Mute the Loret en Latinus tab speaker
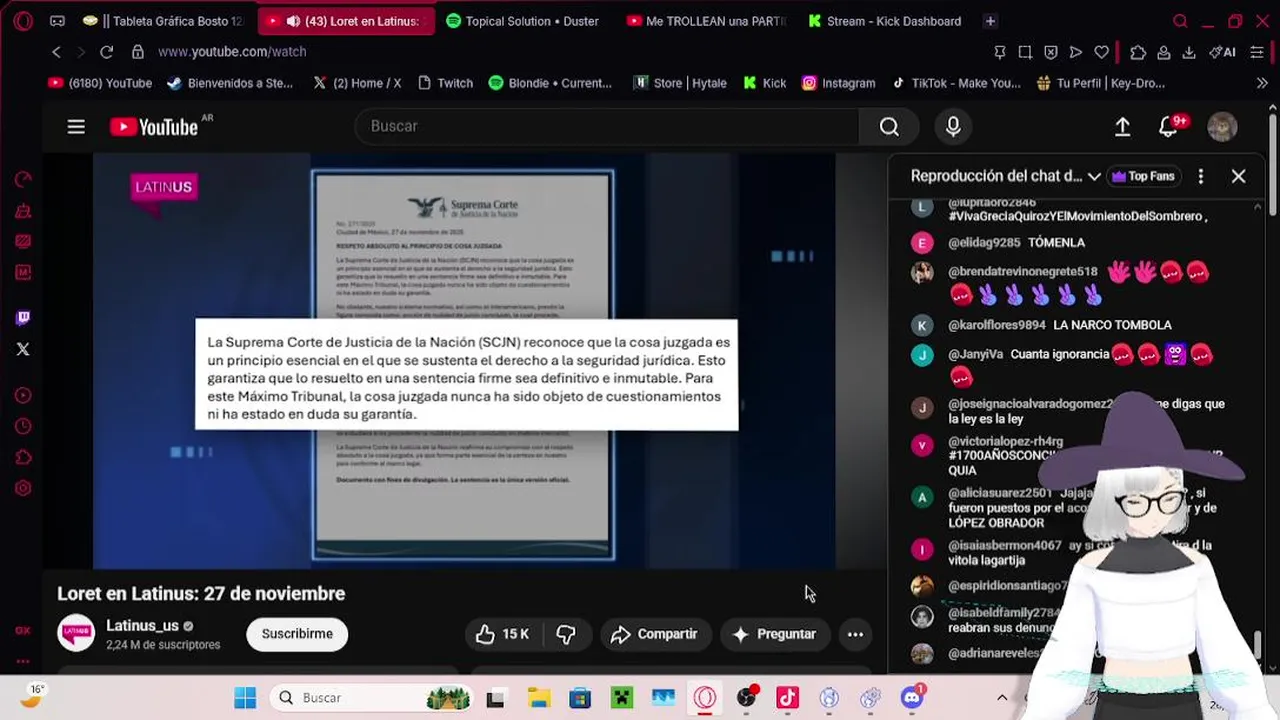This screenshot has width=1280, height=720. click(292, 21)
